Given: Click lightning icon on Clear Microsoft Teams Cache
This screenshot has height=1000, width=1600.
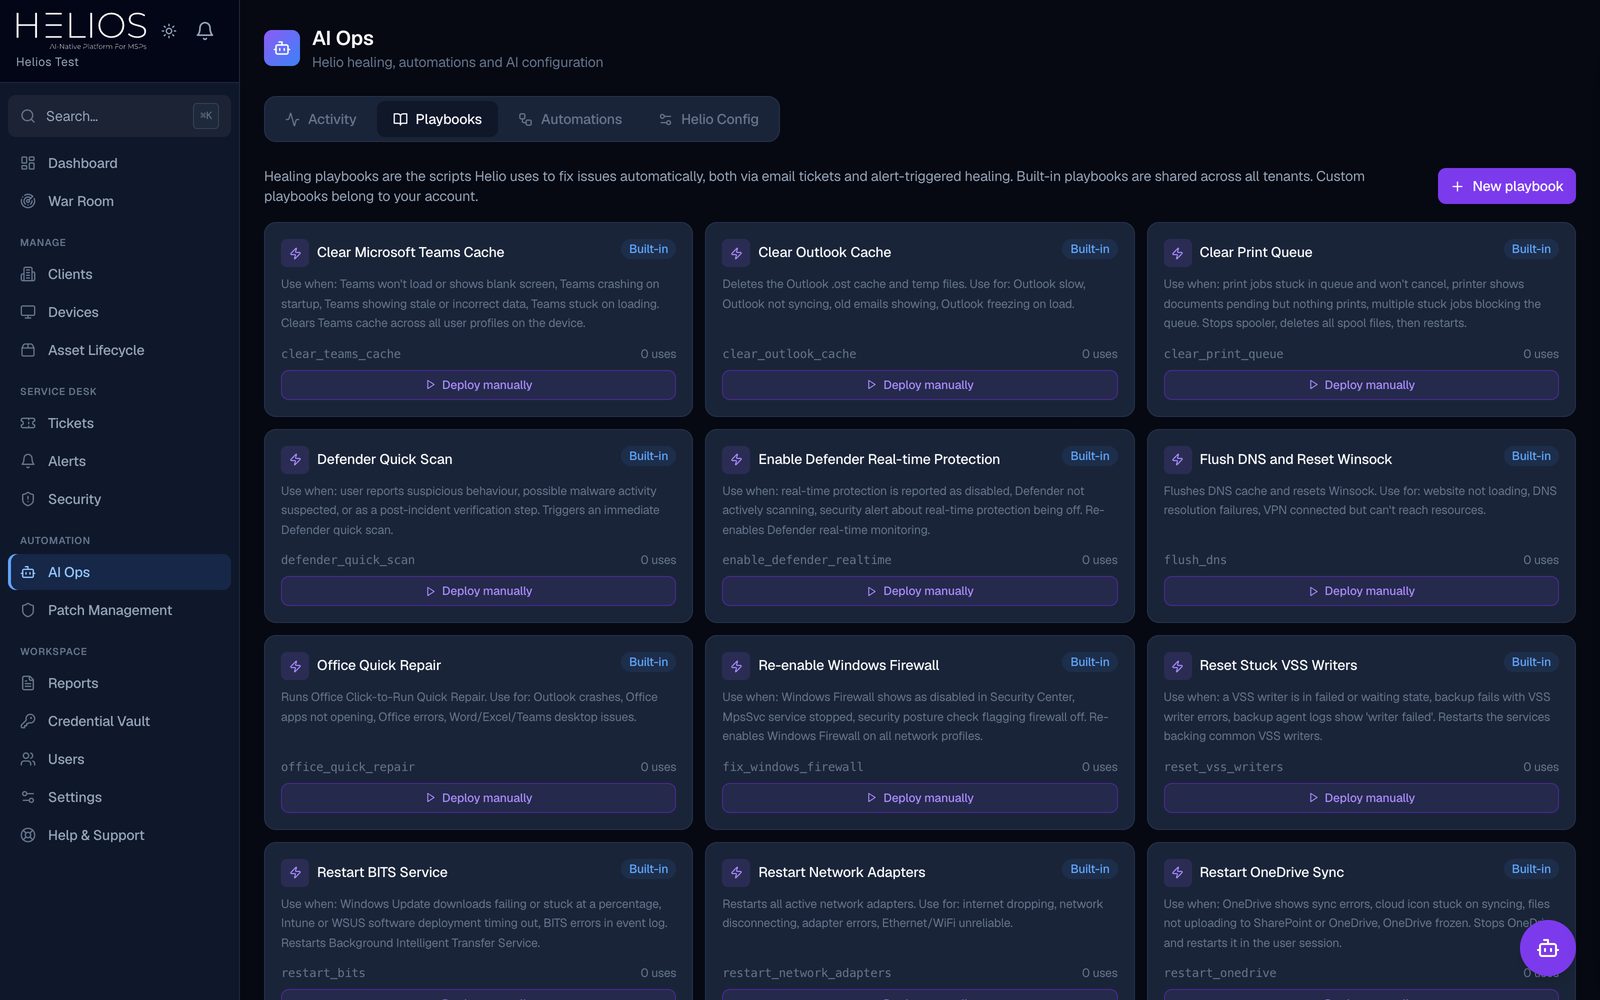Looking at the screenshot, I should 295,253.
